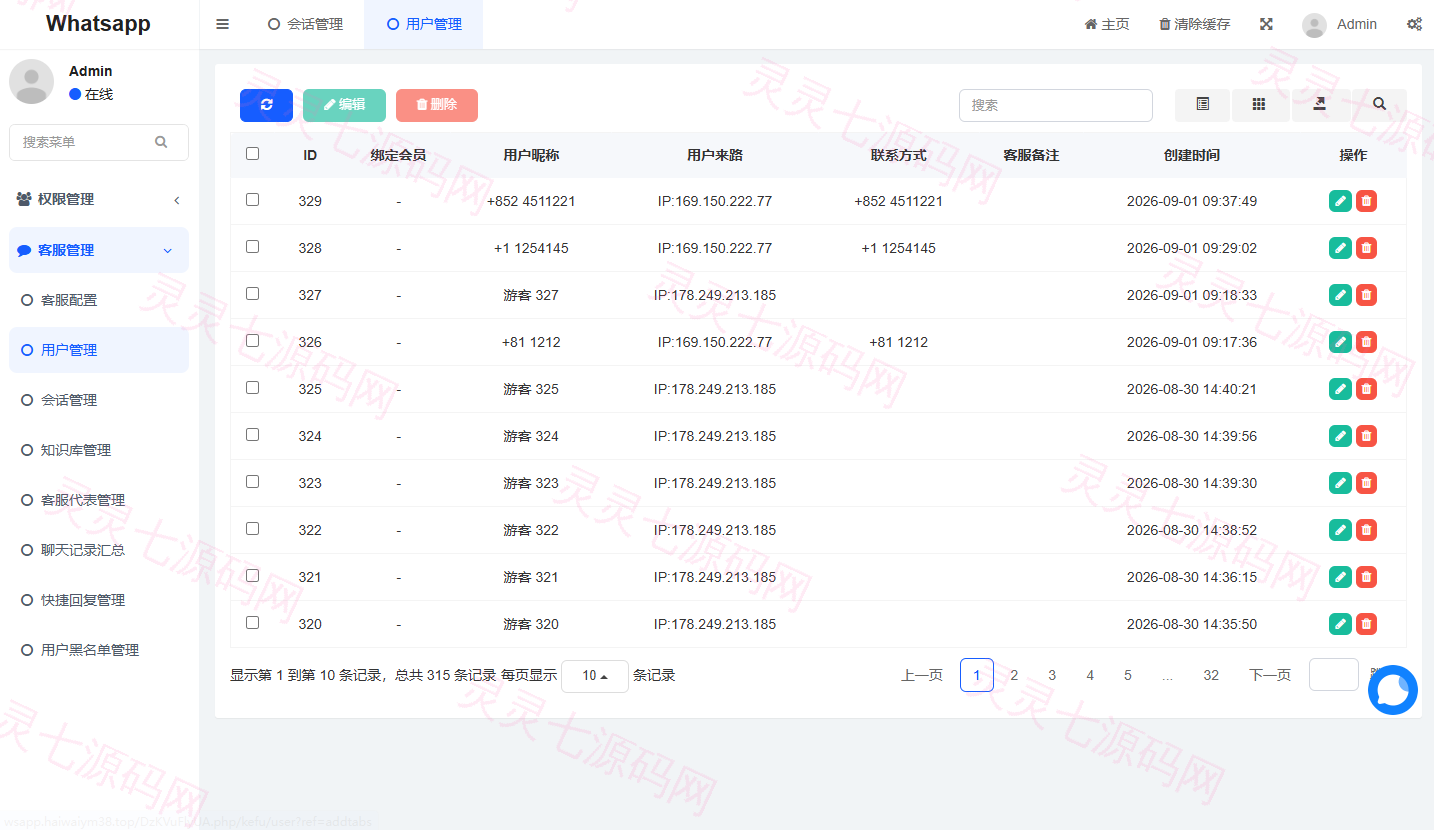Delete the row with ID 320
Image resolution: width=1434 pixels, height=830 pixels.
[x=1366, y=624]
